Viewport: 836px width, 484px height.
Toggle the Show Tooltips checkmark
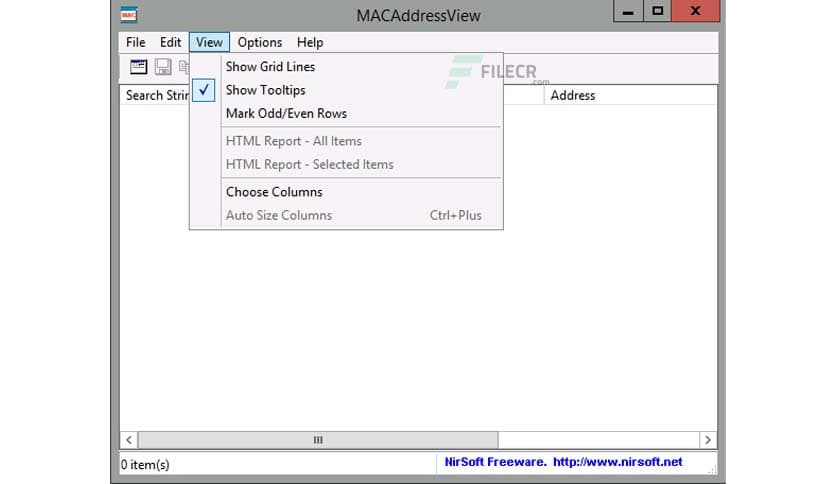(x=204, y=90)
